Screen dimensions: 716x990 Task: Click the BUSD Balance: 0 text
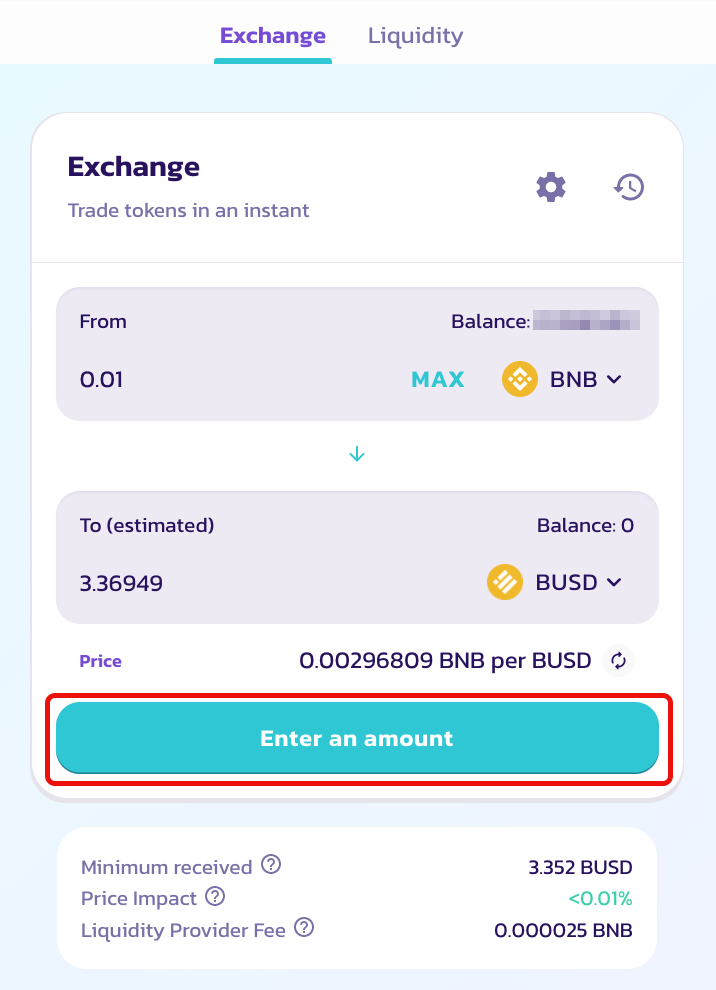(x=585, y=525)
